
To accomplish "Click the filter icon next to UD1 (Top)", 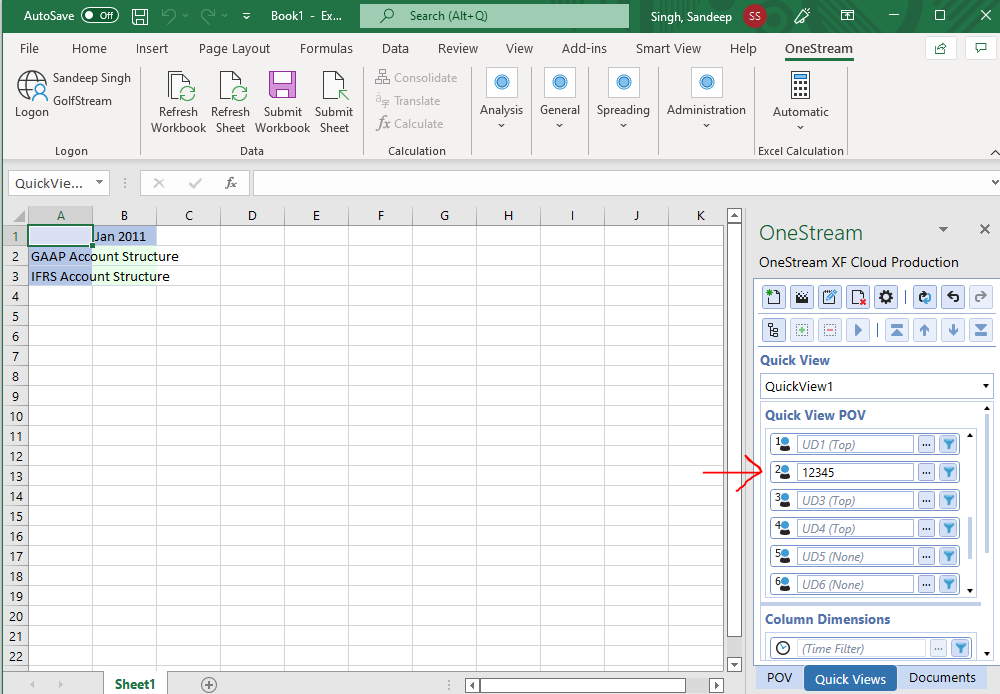I will [x=949, y=444].
